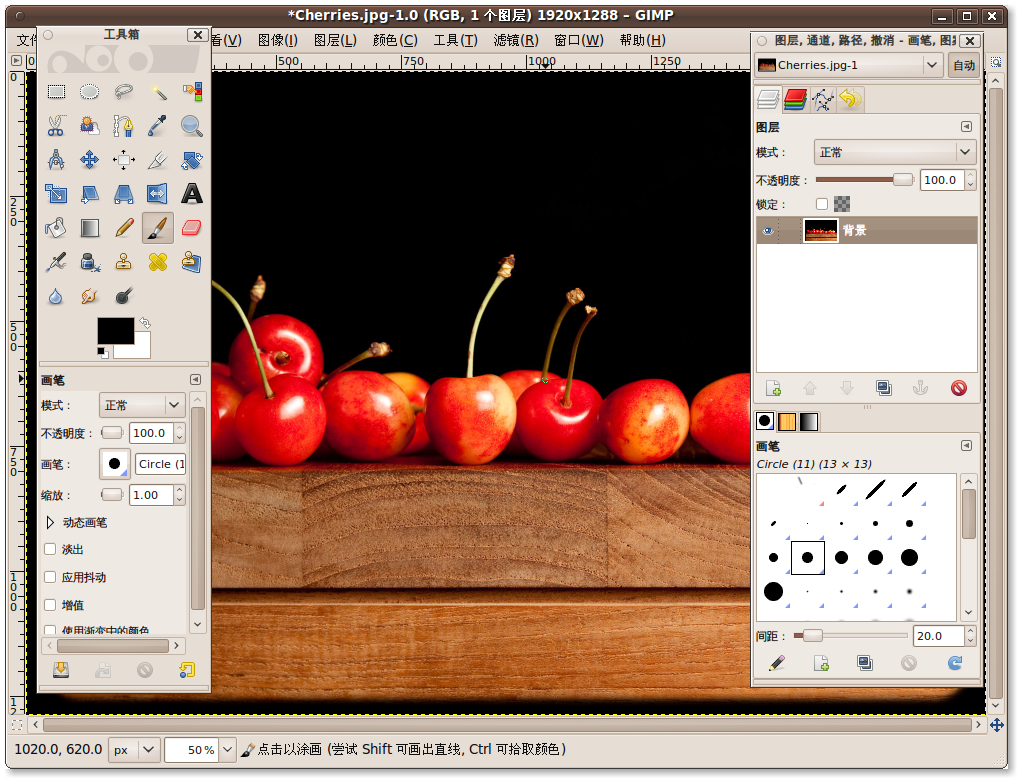Select the Rectangle Select tool
The height and width of the screenshot is (778, 1017).
point(56,92)
